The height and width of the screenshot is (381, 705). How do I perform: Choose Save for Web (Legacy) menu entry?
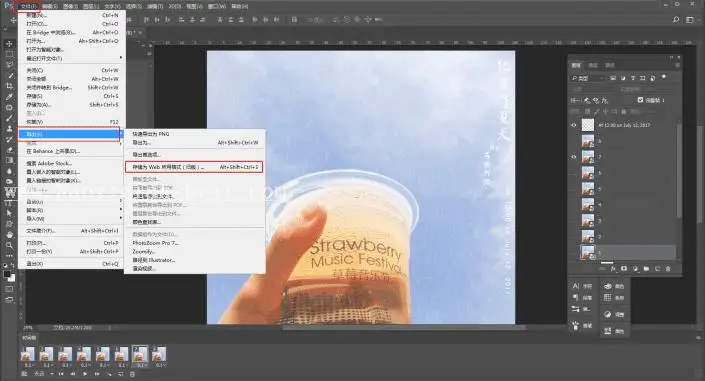[x=194, y=167]
